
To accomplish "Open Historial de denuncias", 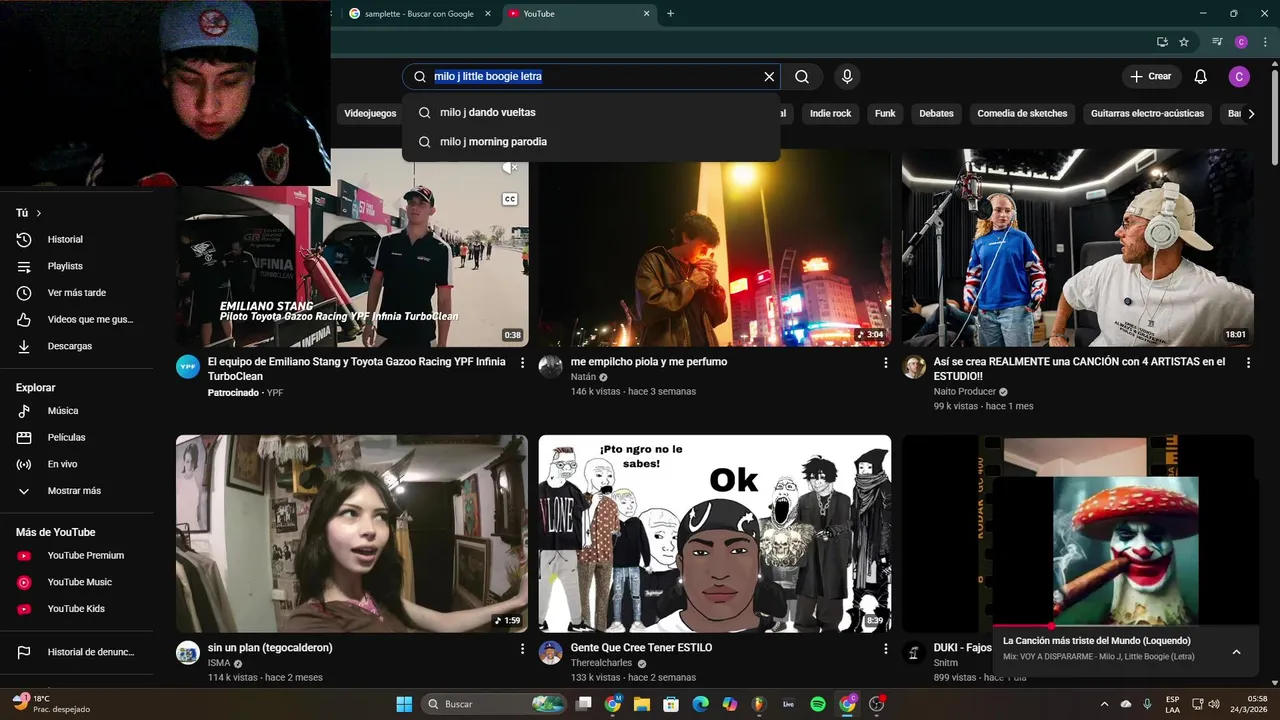I will coord(77,652).
